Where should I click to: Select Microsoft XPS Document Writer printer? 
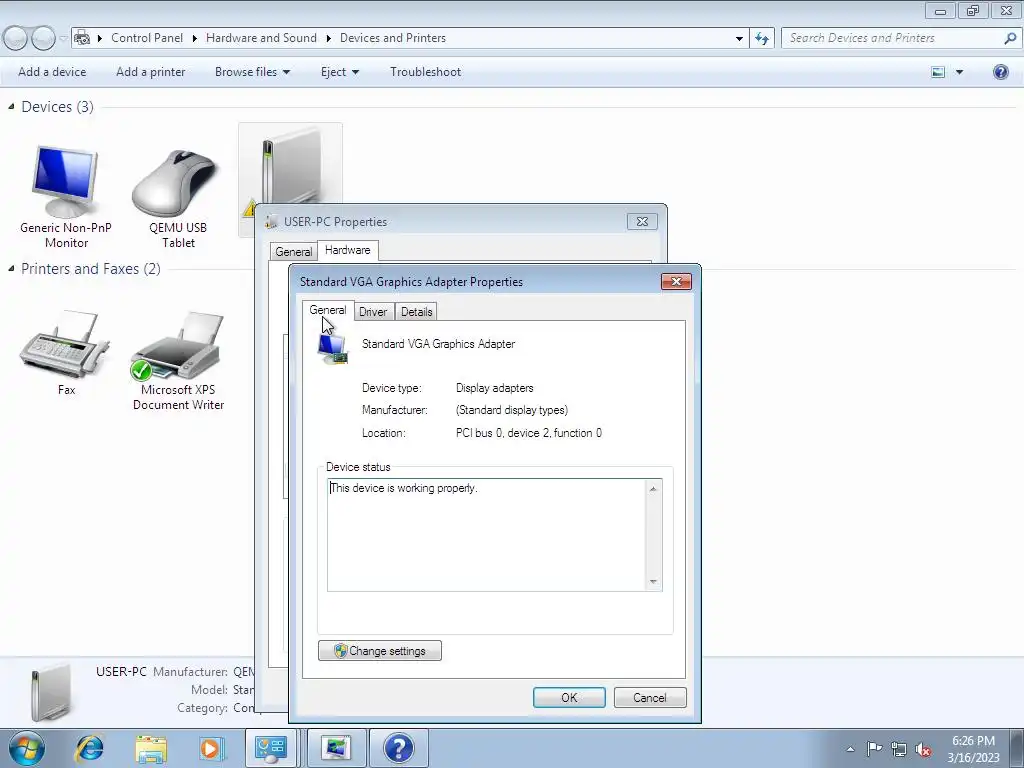[x=178, y=359]
